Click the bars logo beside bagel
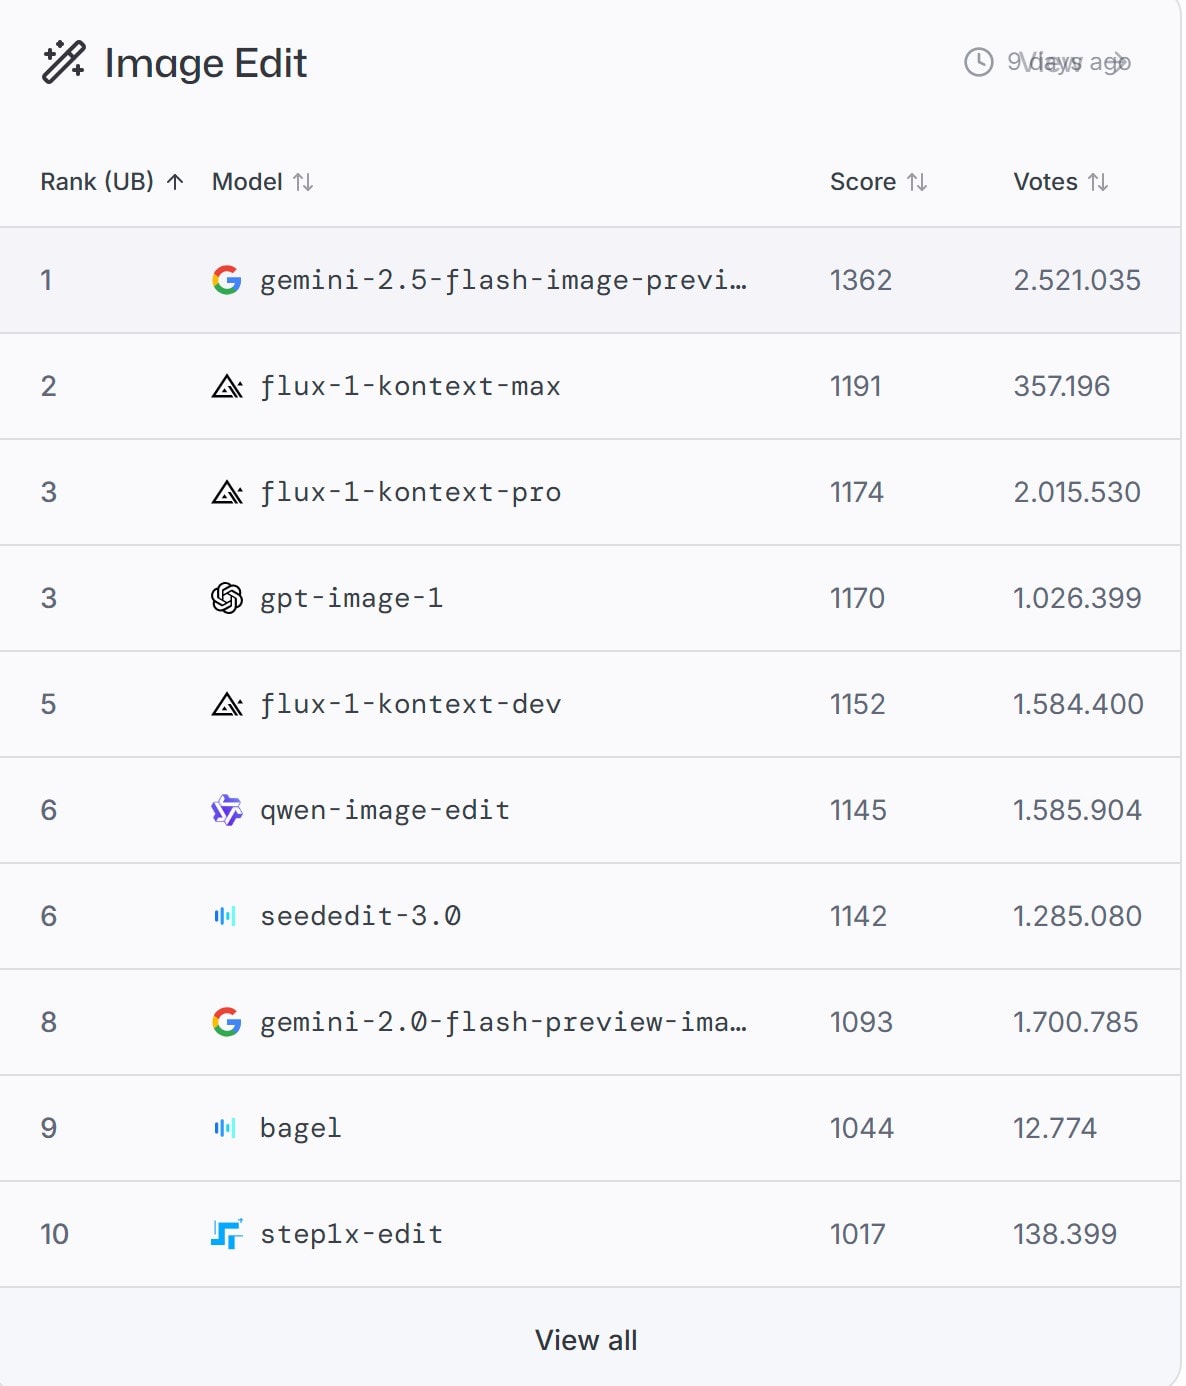This screenshot has height=1386, width=1186. tap(225, 1128)
